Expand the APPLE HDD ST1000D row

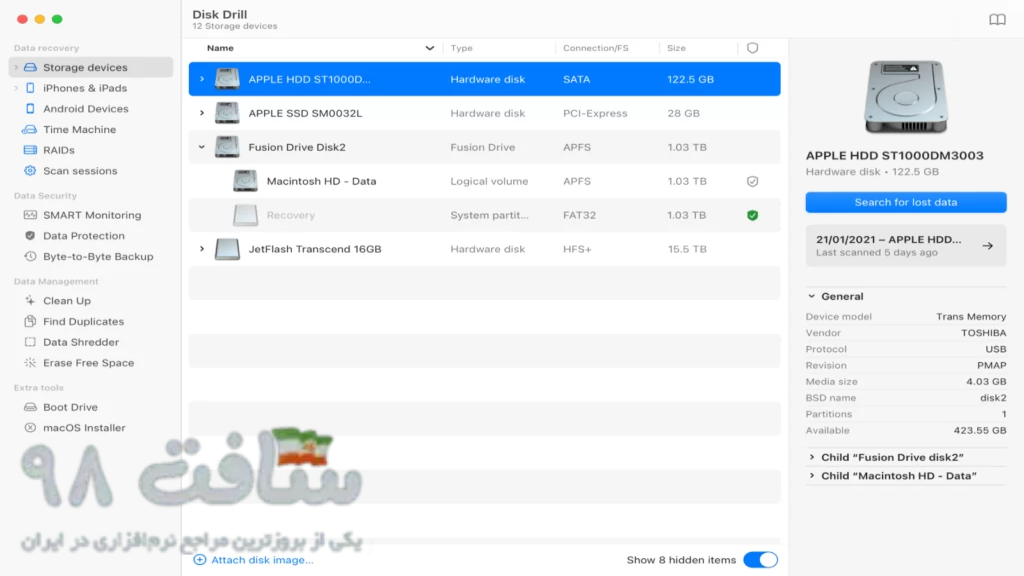[x=202, y=79]
